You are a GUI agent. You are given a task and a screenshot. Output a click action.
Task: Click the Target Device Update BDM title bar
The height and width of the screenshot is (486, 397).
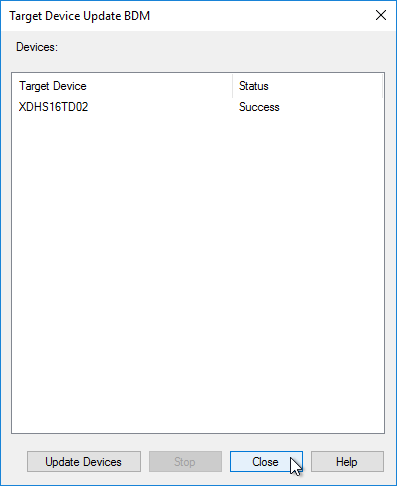[187, 16]
